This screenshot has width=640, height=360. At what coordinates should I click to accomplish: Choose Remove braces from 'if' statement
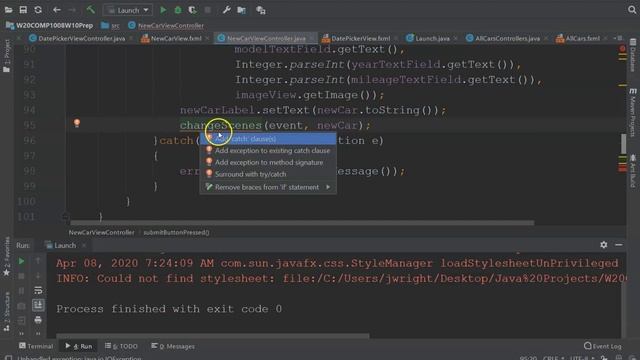(x=268, y=187)
